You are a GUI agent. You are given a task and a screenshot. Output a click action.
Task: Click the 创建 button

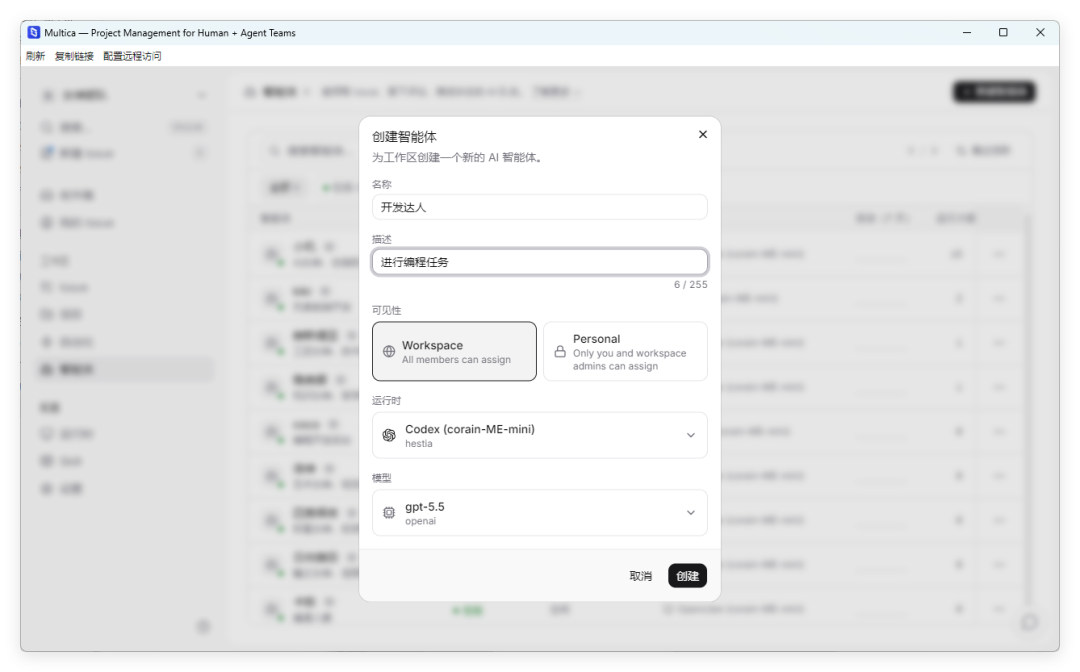coord(687,576)
